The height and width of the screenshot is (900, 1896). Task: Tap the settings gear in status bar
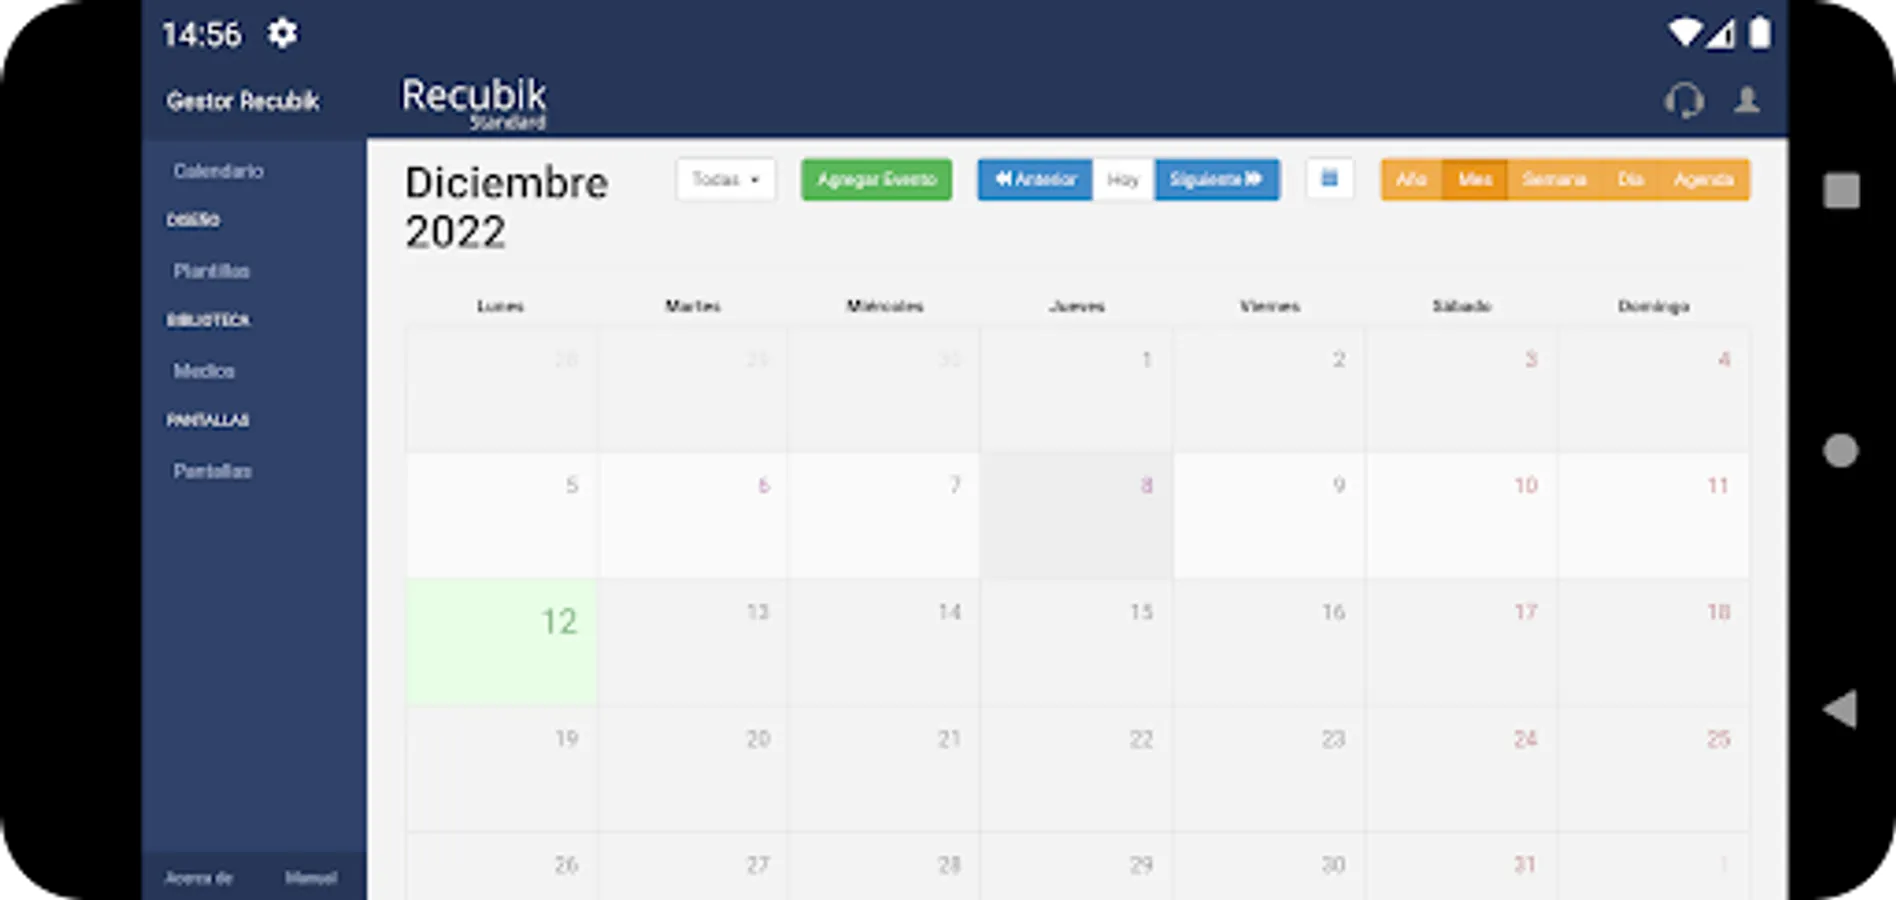coord(282,33)
